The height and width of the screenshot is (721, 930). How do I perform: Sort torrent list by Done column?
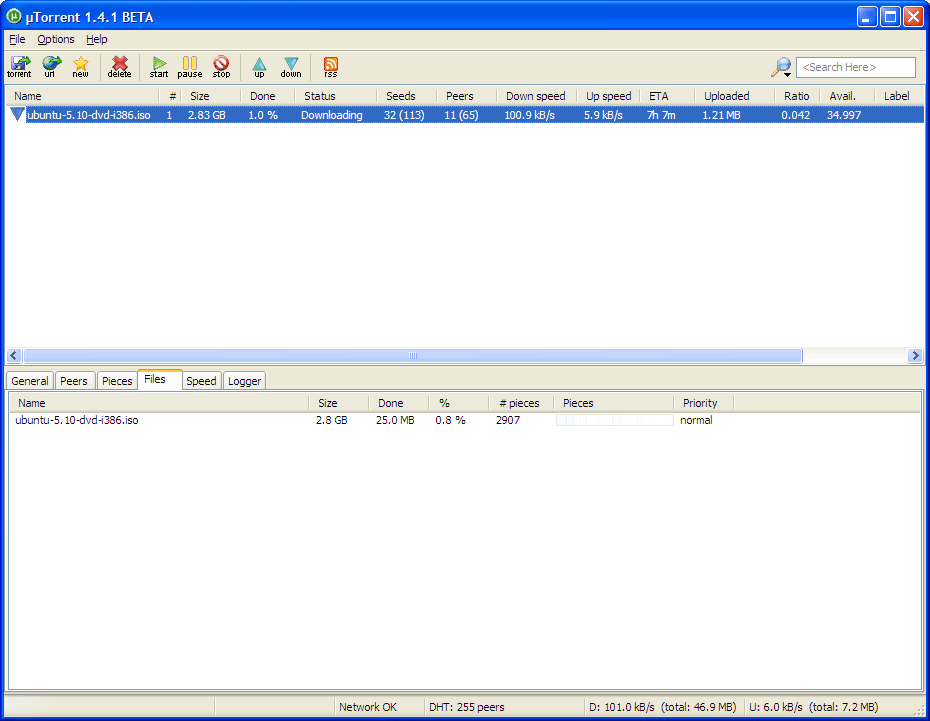point(267,96)
